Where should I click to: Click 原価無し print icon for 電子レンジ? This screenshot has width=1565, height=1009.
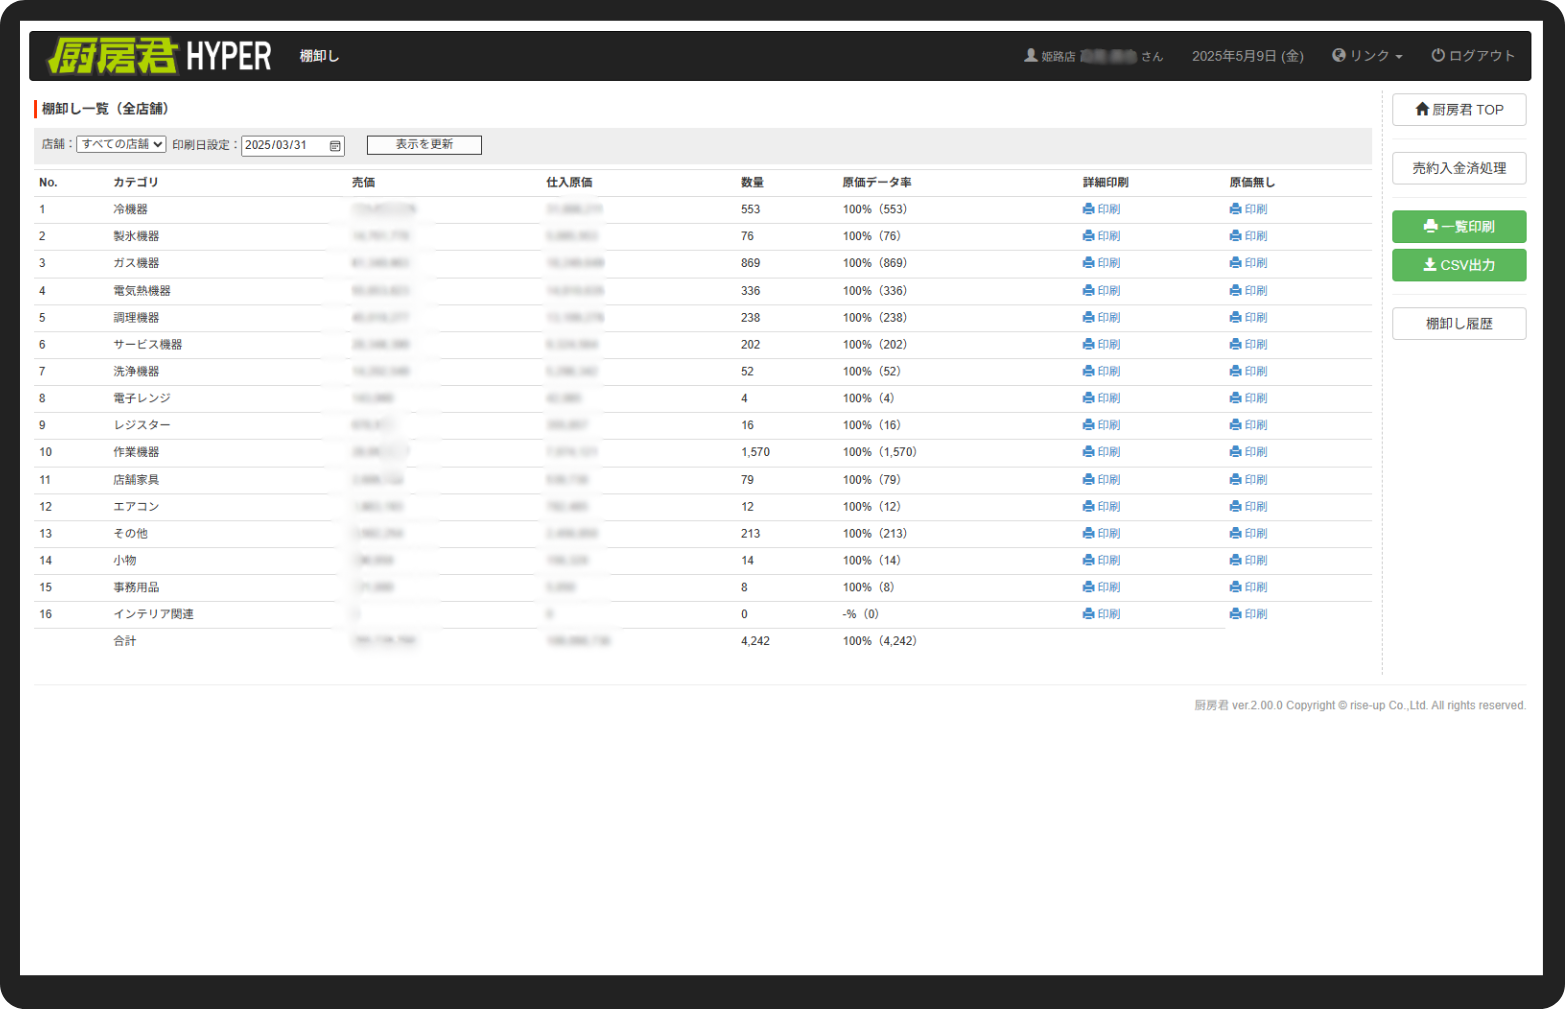pos(1248,398)
